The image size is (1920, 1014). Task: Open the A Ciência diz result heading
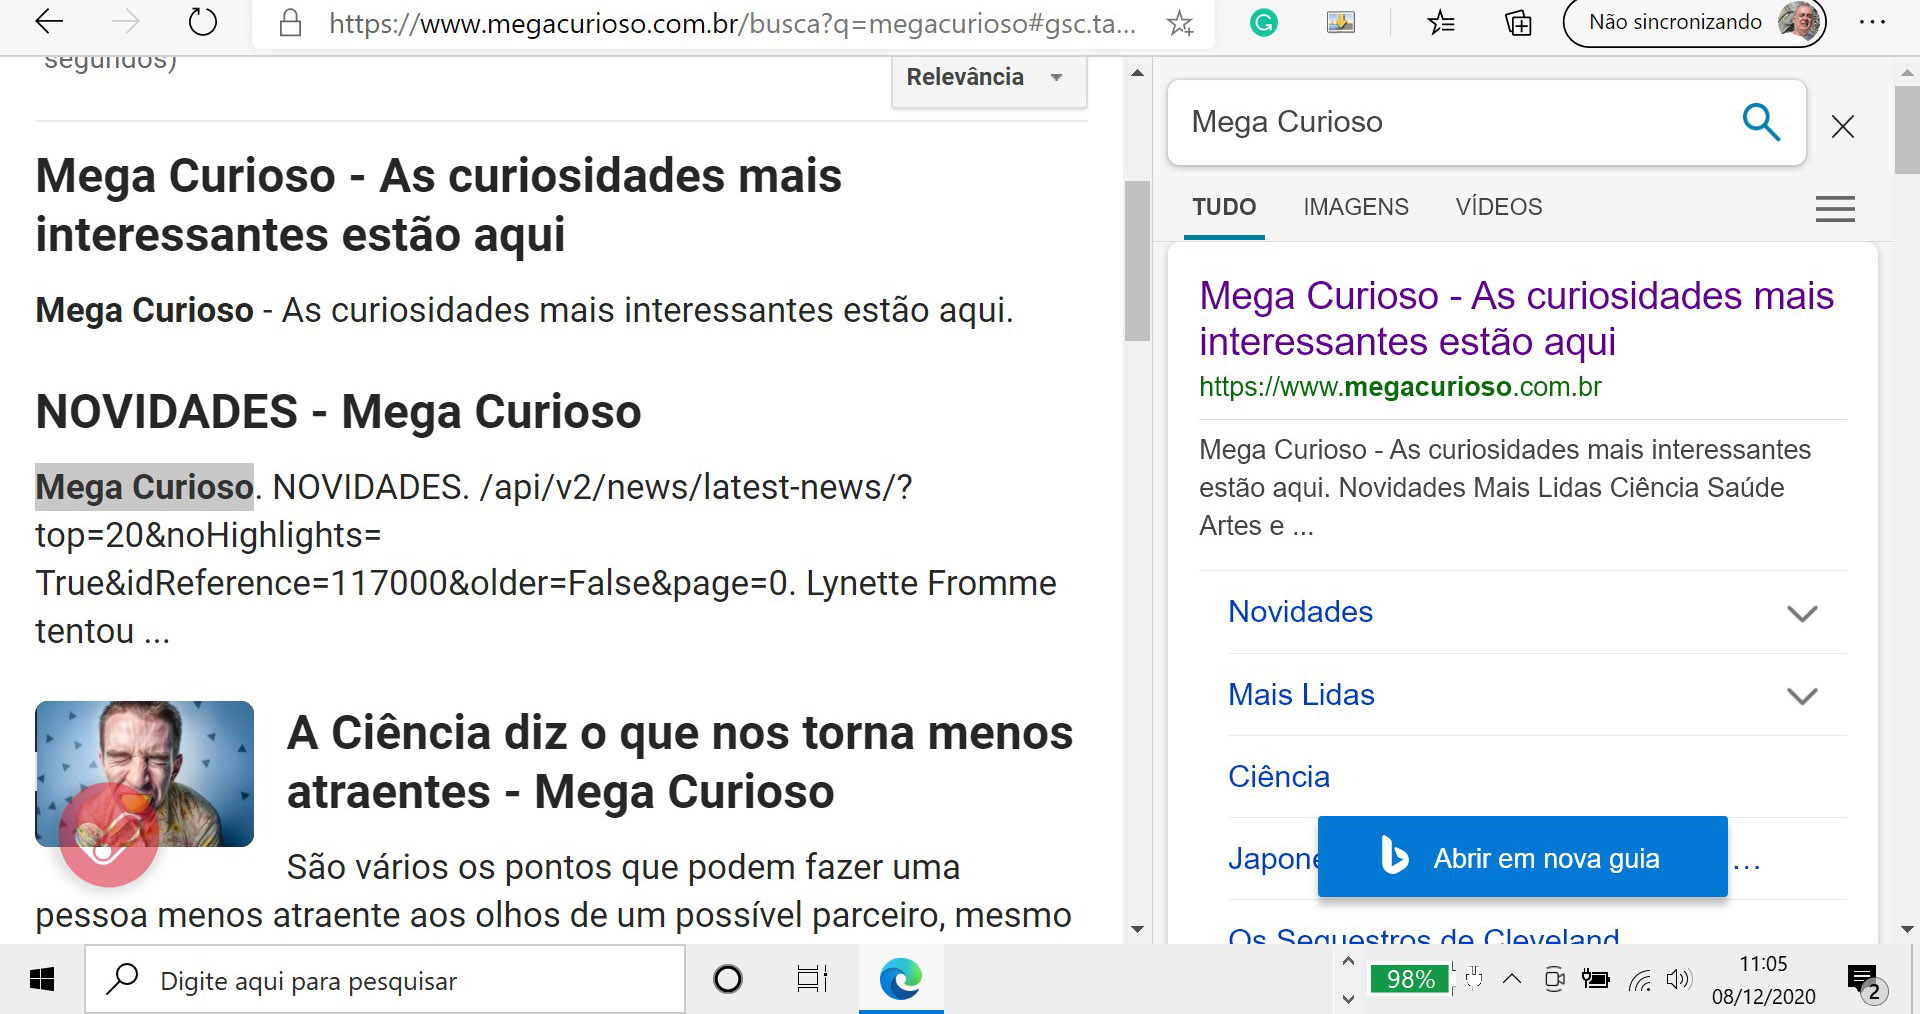(x=680, y=762)
